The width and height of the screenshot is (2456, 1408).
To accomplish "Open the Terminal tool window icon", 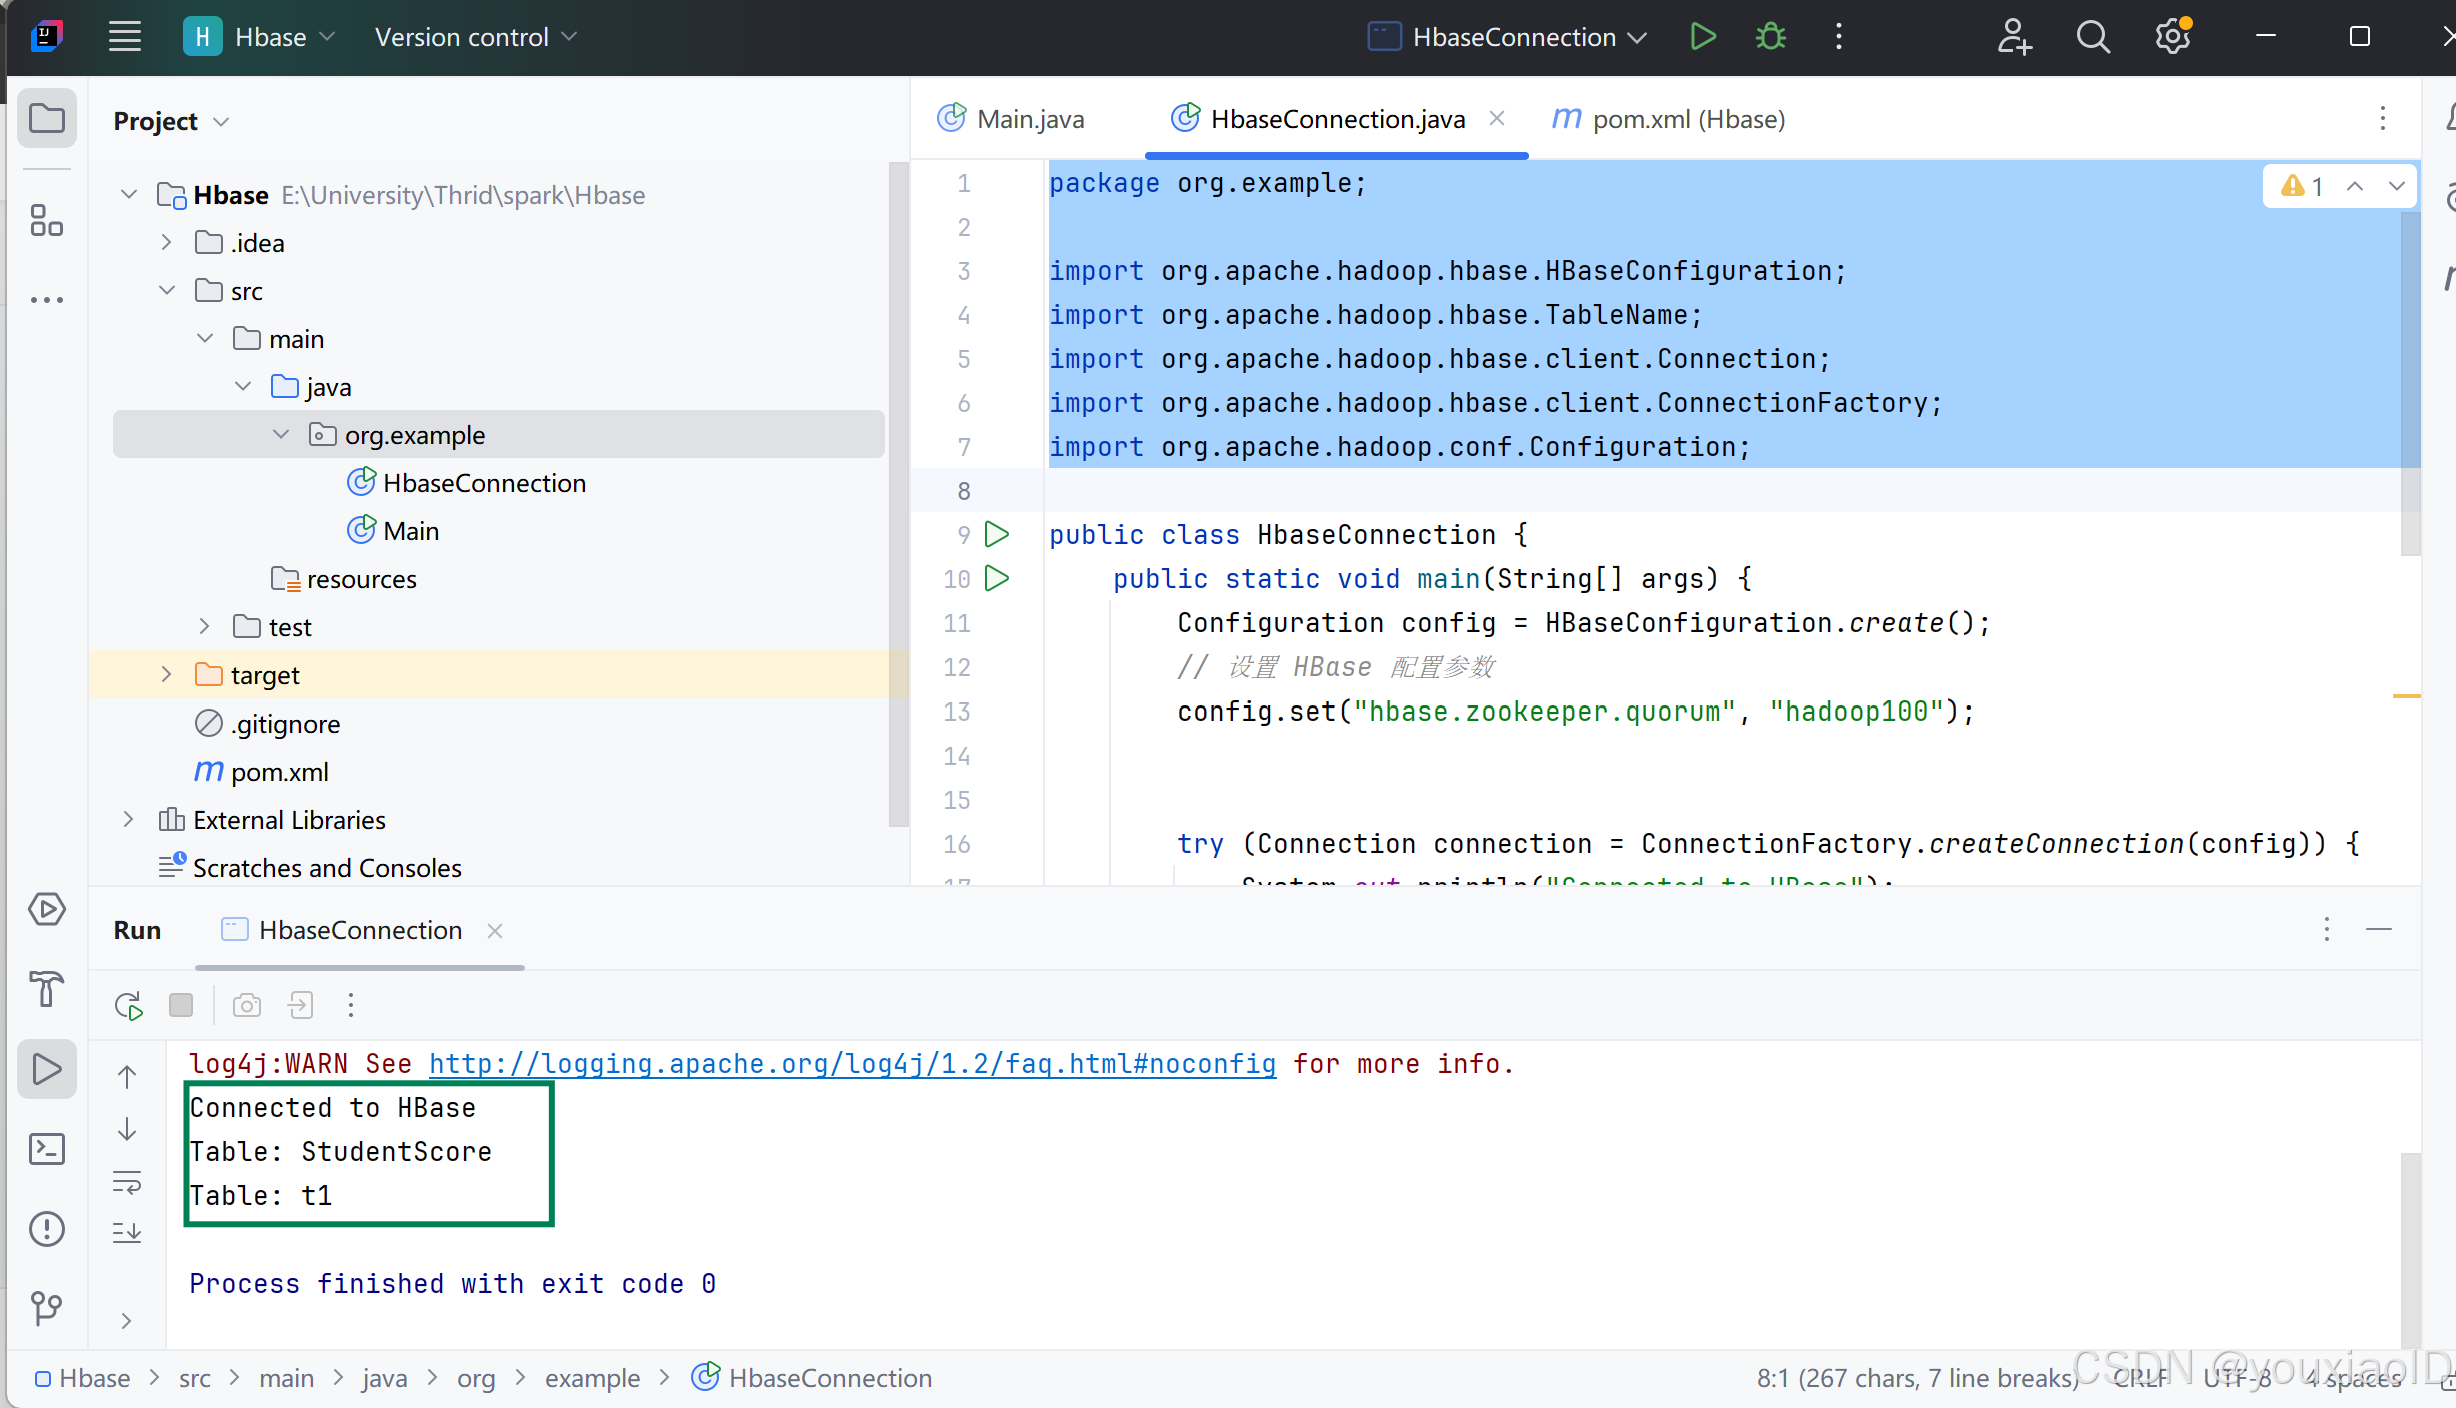I will pos(46,1149).
